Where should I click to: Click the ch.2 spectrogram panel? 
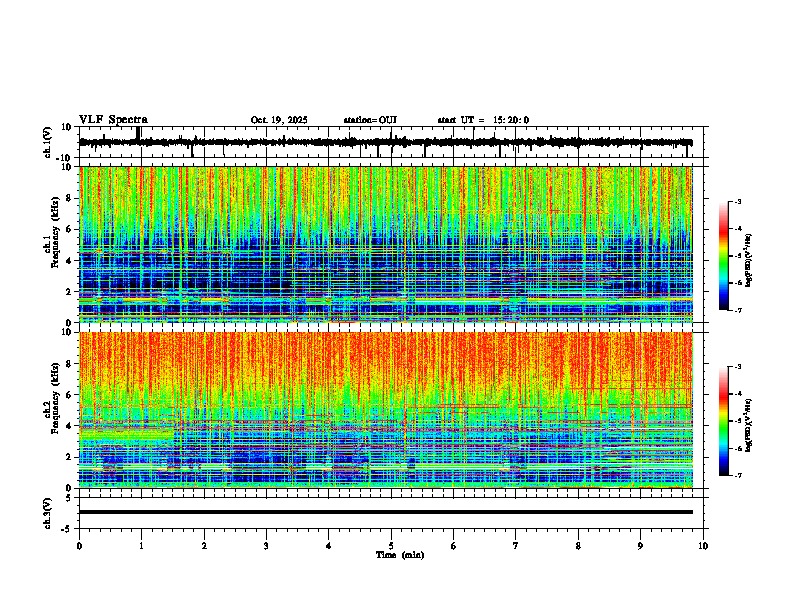coord(385,410)
